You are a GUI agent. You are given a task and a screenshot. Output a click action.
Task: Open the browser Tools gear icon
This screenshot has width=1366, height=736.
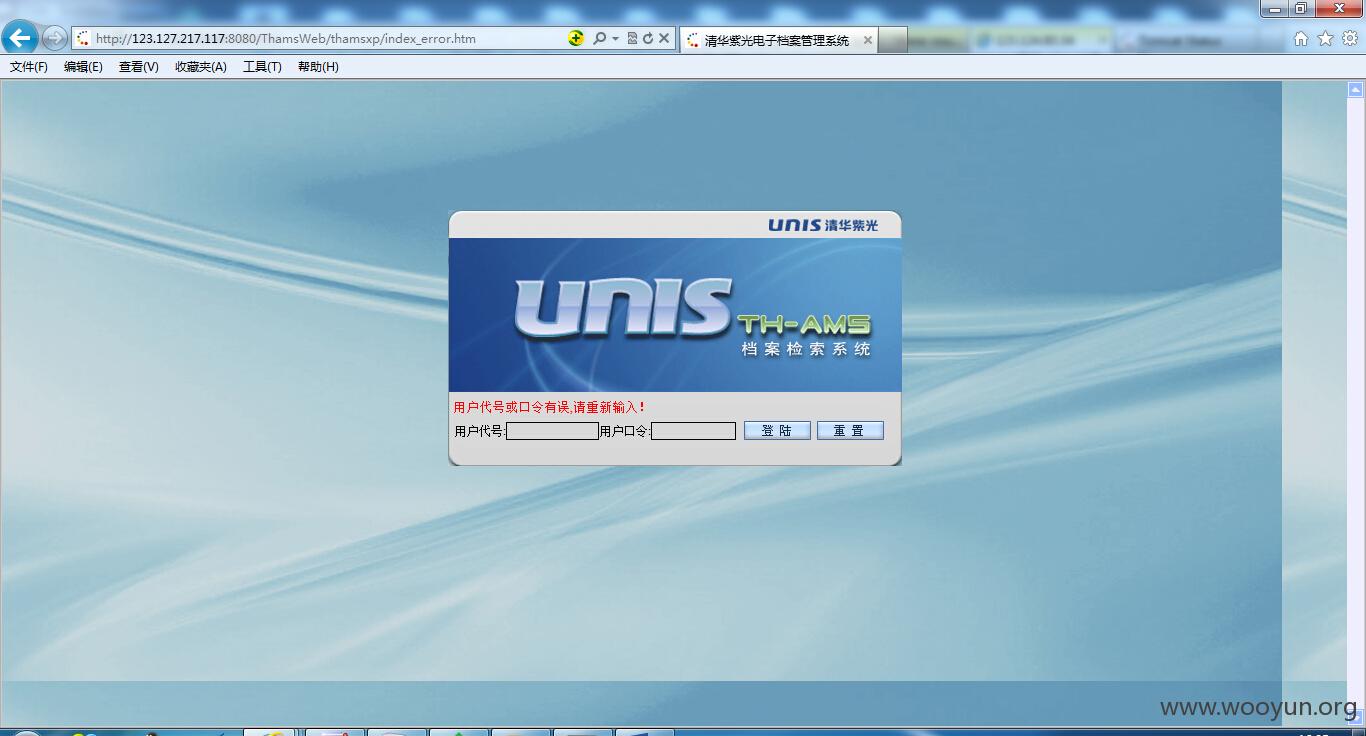point(1349,38)
